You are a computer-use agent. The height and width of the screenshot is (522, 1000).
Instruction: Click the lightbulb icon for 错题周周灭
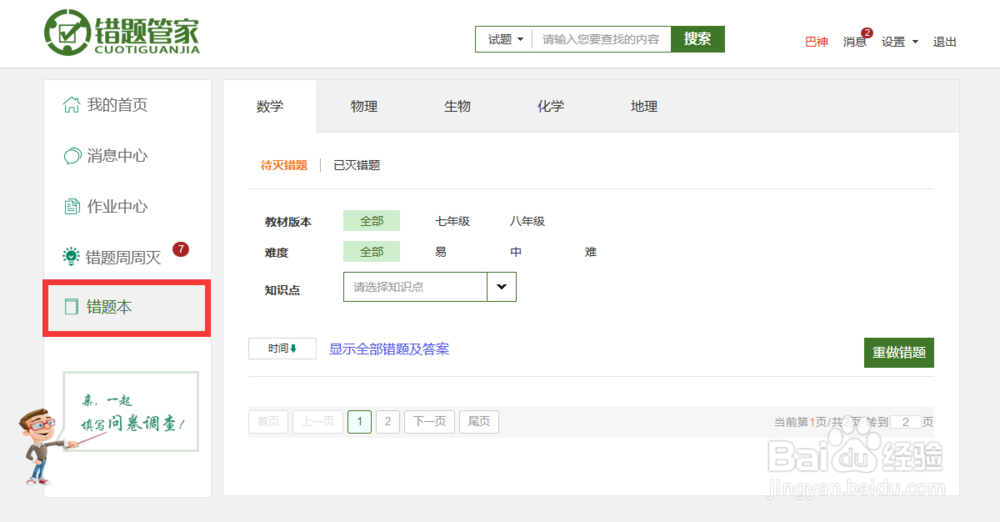[x=72, y=257]
